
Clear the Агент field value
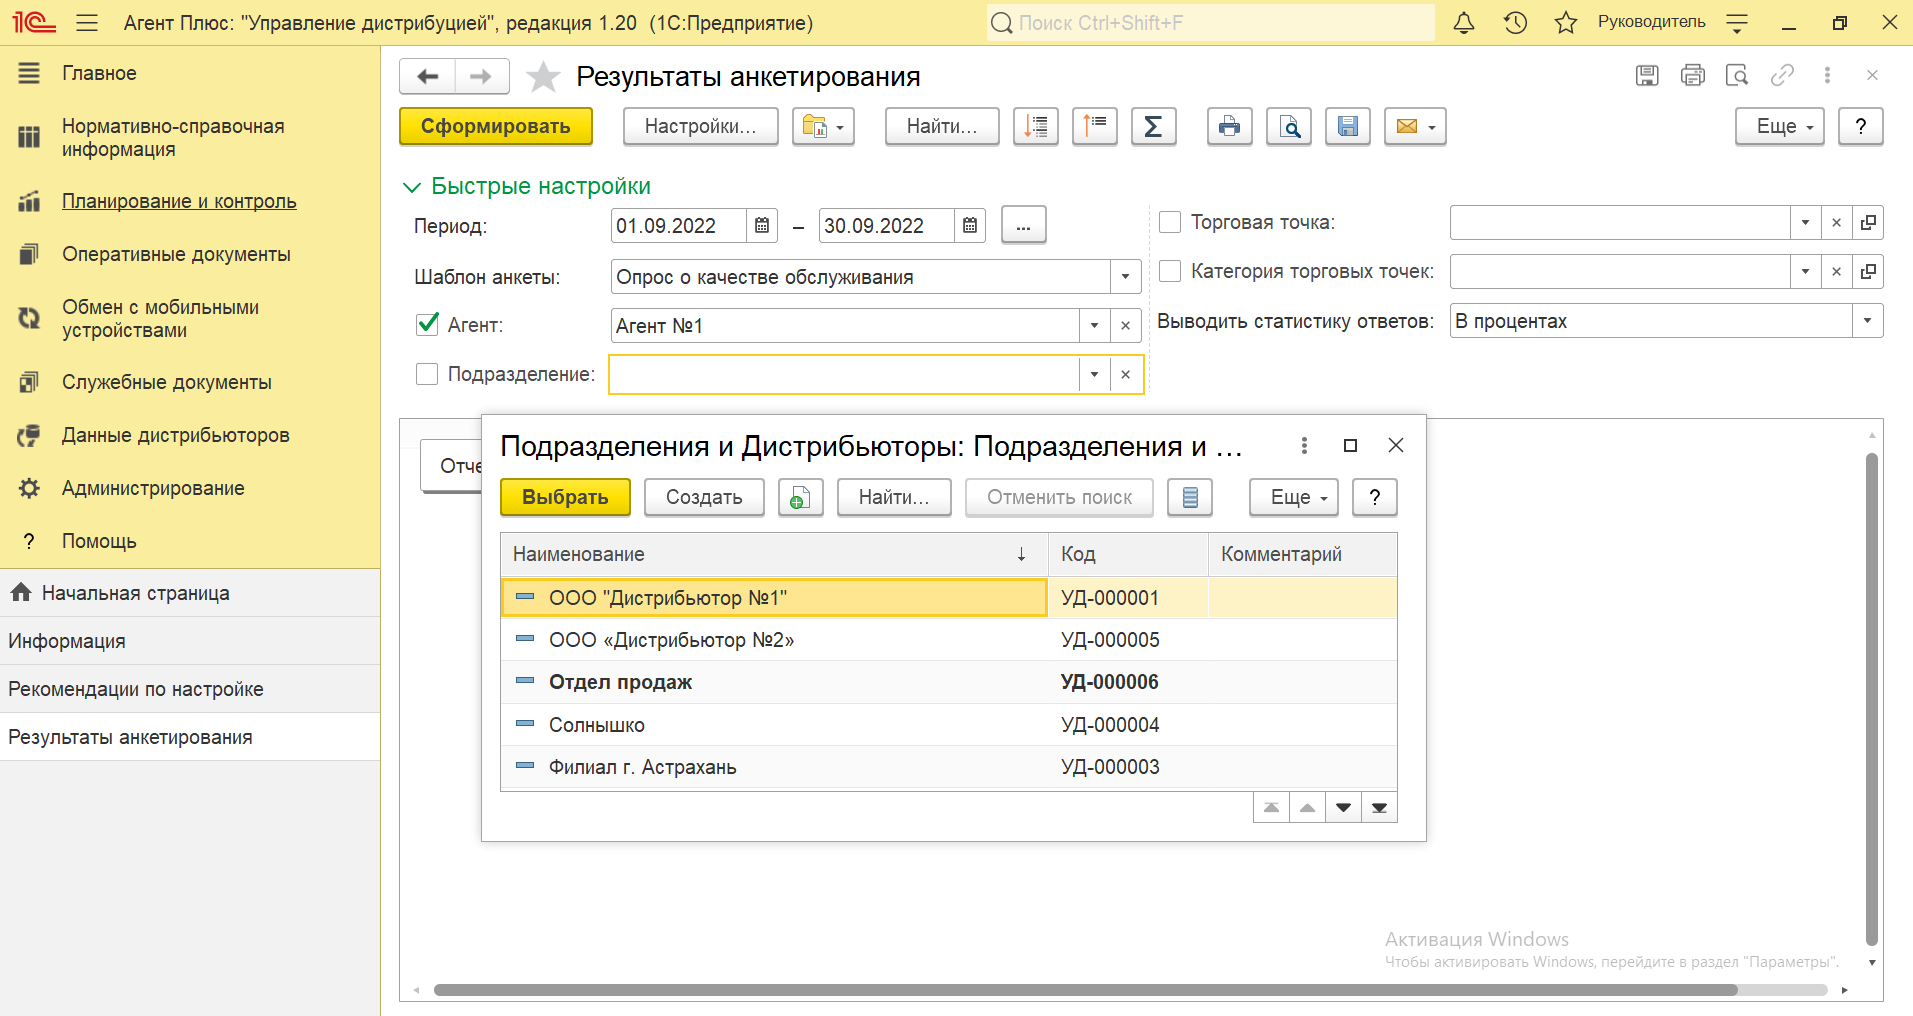pyautogui.click(x=1125, y=326)
